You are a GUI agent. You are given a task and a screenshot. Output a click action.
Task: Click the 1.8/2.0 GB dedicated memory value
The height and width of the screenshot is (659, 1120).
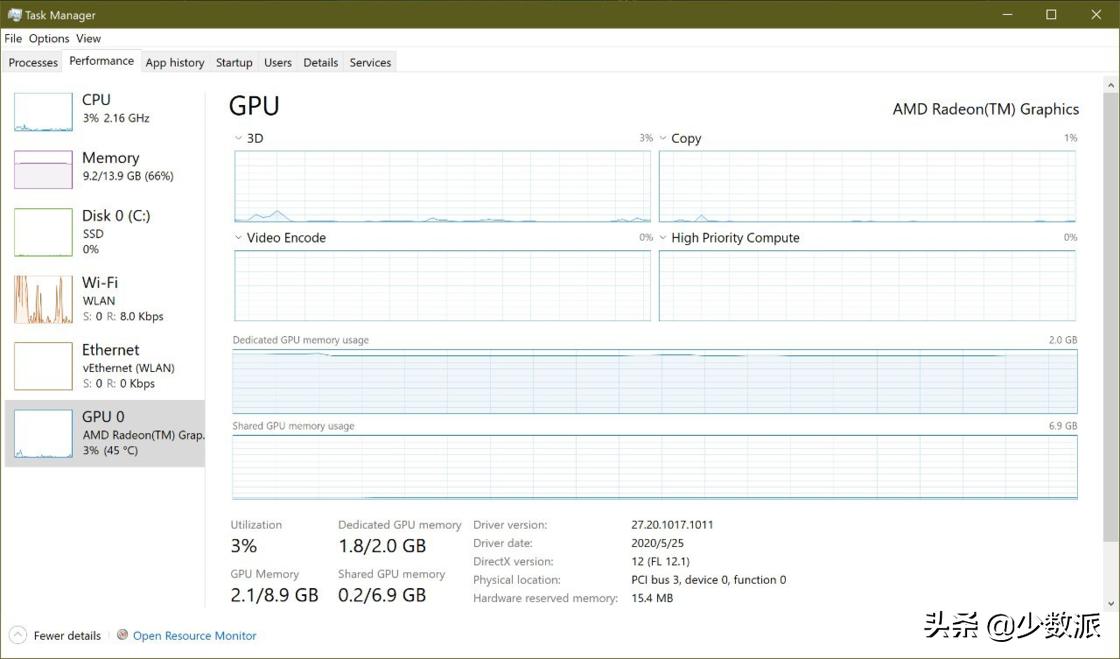pyautogui.click(x=382, y=546)
